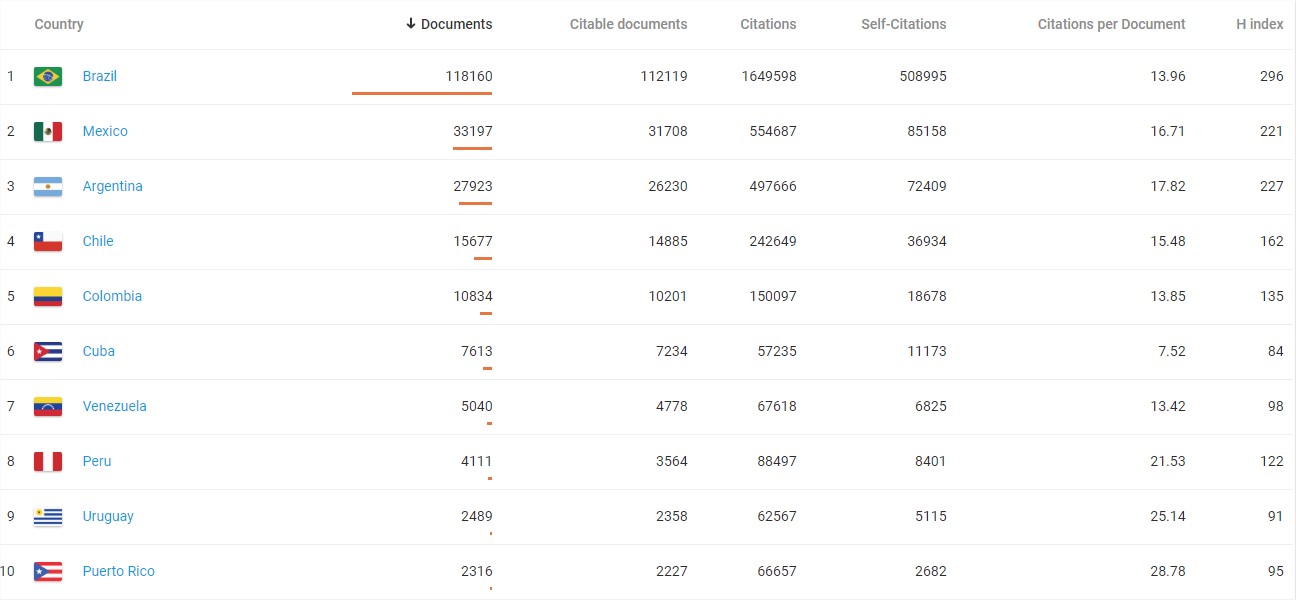
Task: Sort by Self-Citations column header
Action: (903, 24)
